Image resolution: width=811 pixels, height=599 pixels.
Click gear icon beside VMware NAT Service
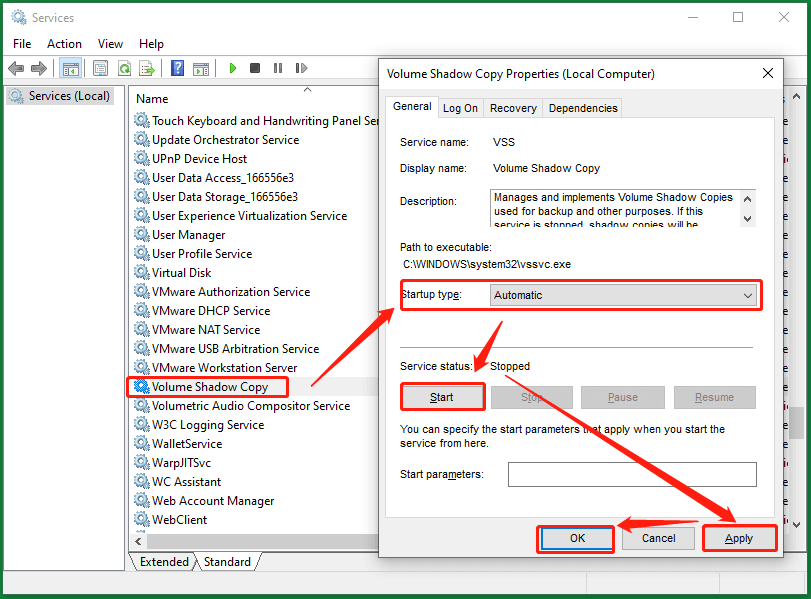coord(142,328)
